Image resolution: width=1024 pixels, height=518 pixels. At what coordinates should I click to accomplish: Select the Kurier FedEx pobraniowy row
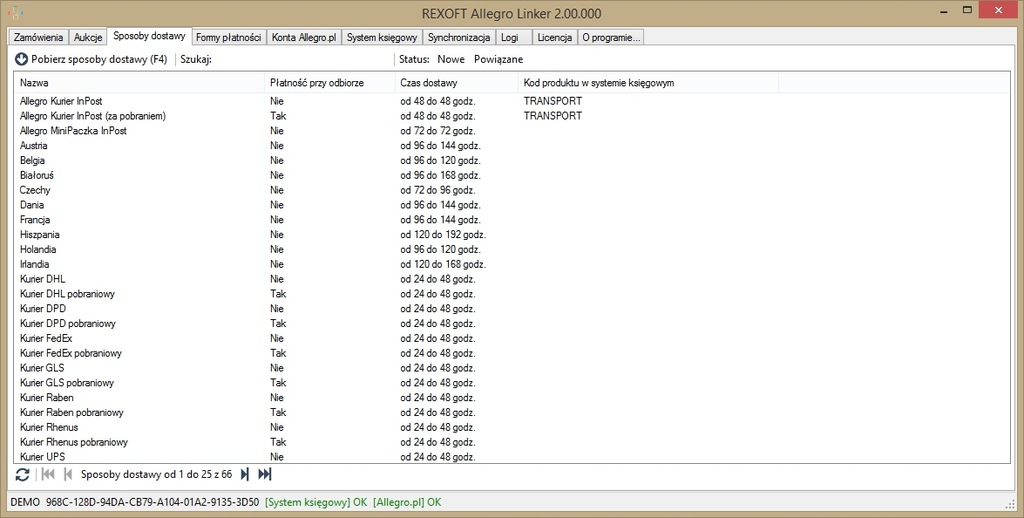tap(512, 353)
